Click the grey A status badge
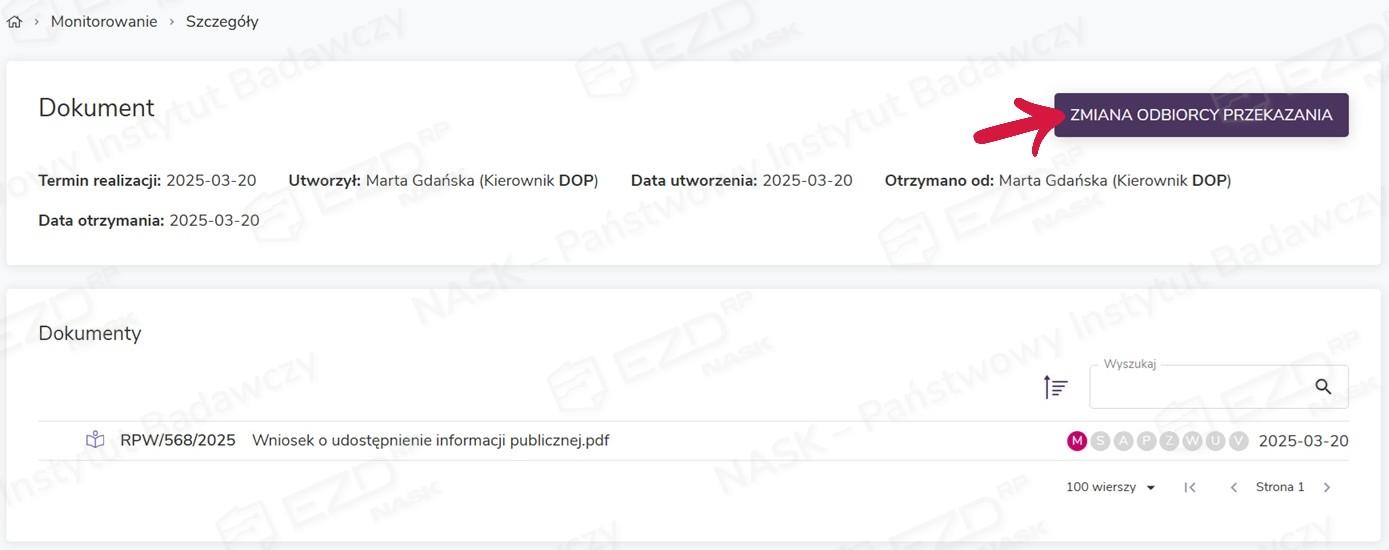This screenshot has width=1389, height=550. (x=1123, y=441)
